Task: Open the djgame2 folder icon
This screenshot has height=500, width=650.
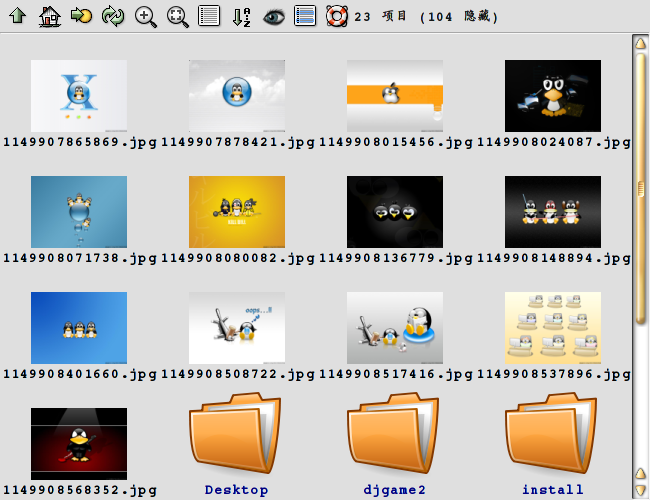Action: click(393, 433)
